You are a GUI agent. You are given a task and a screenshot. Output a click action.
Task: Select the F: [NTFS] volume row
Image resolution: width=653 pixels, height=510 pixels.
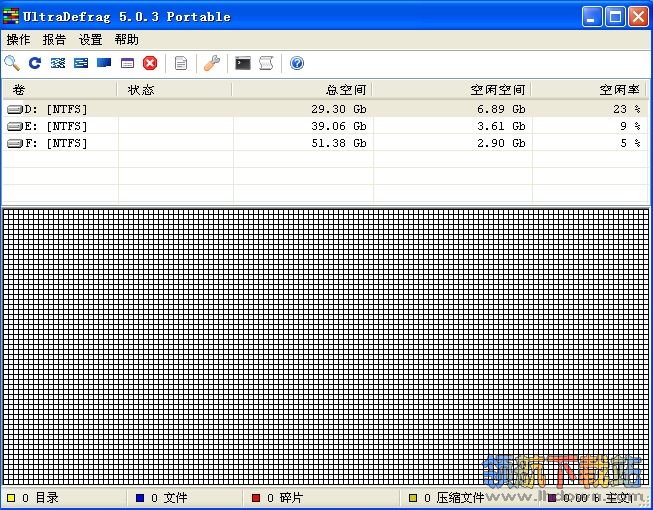click(x=325, y=143)
